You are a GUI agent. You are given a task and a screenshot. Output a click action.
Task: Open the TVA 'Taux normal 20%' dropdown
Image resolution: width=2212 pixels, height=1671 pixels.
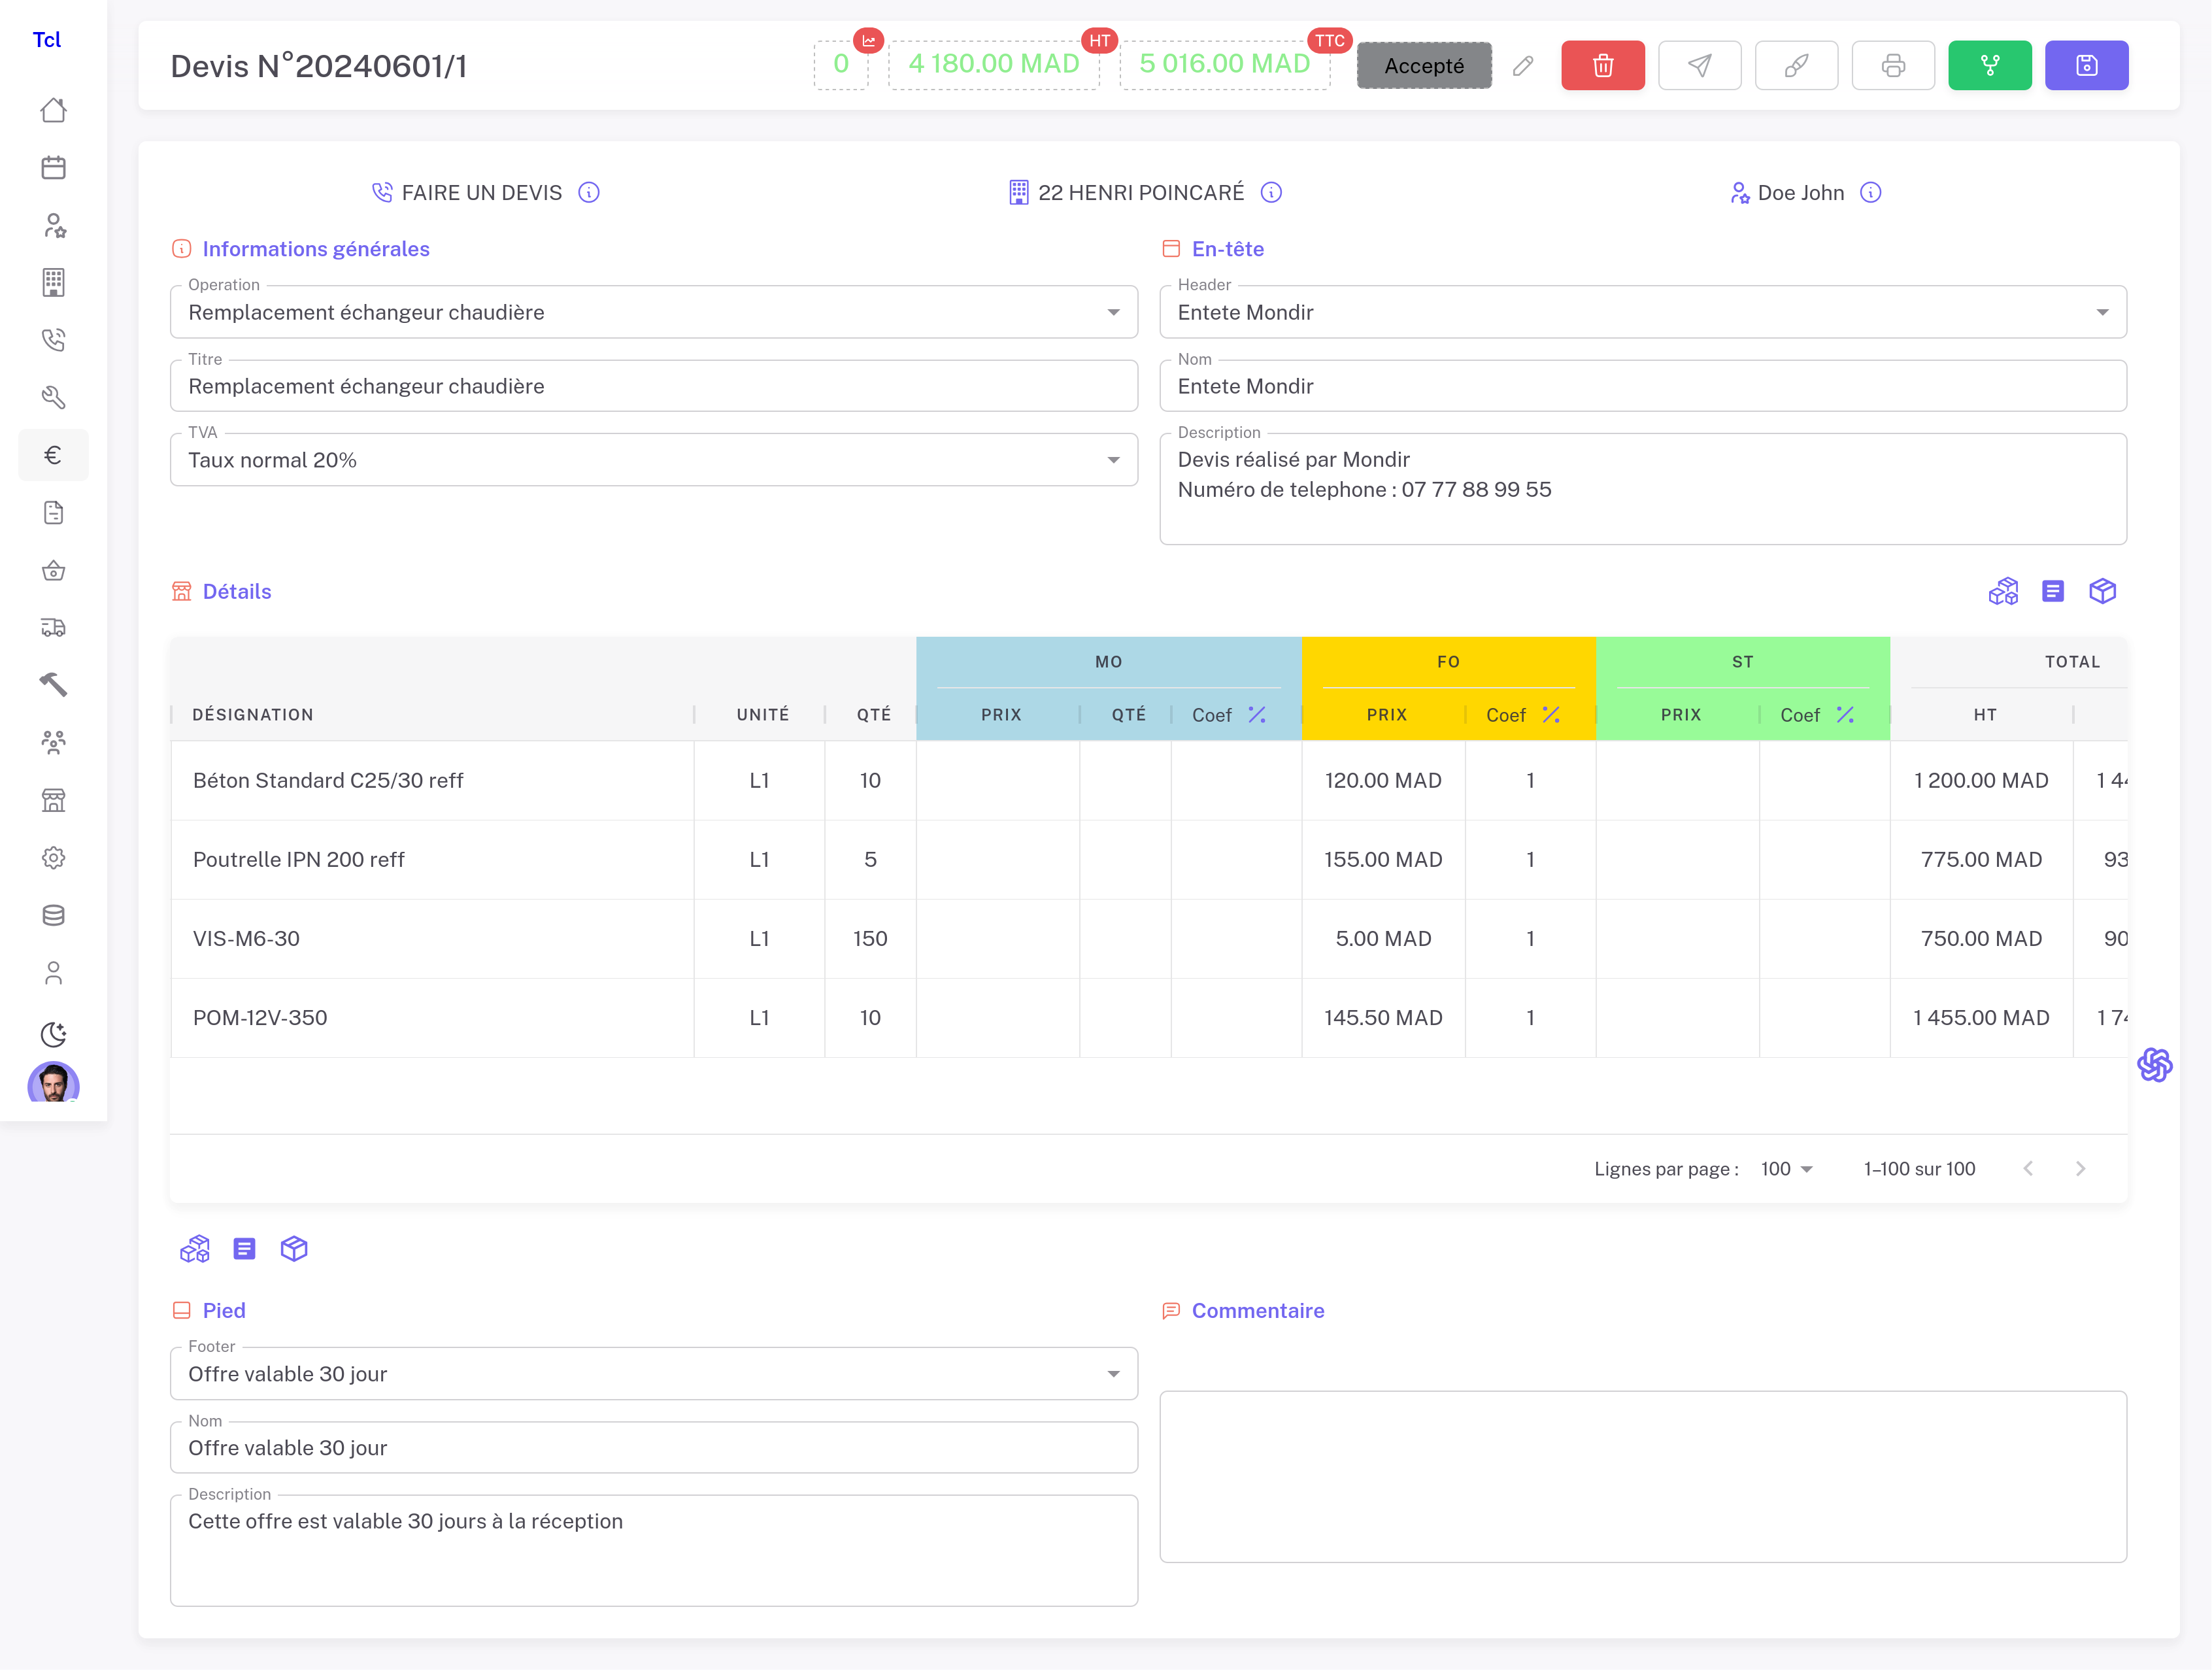1113,459
